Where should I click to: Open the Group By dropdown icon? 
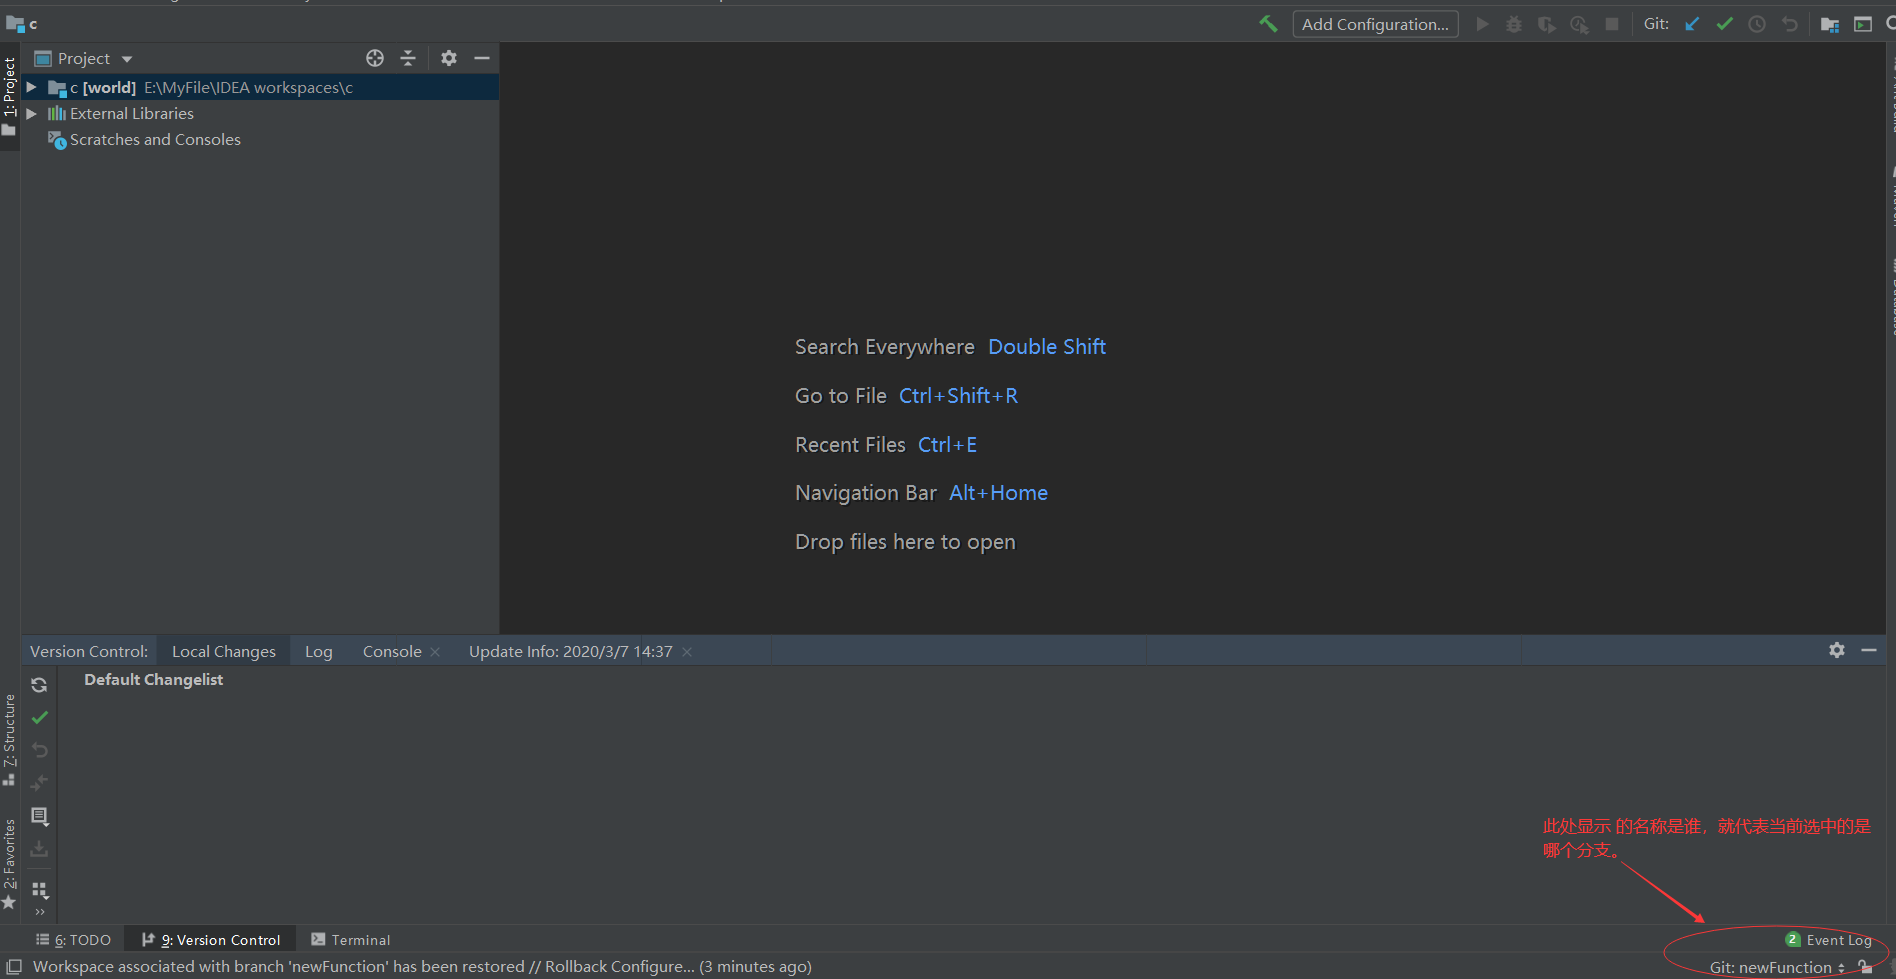[x=39, y=890]
